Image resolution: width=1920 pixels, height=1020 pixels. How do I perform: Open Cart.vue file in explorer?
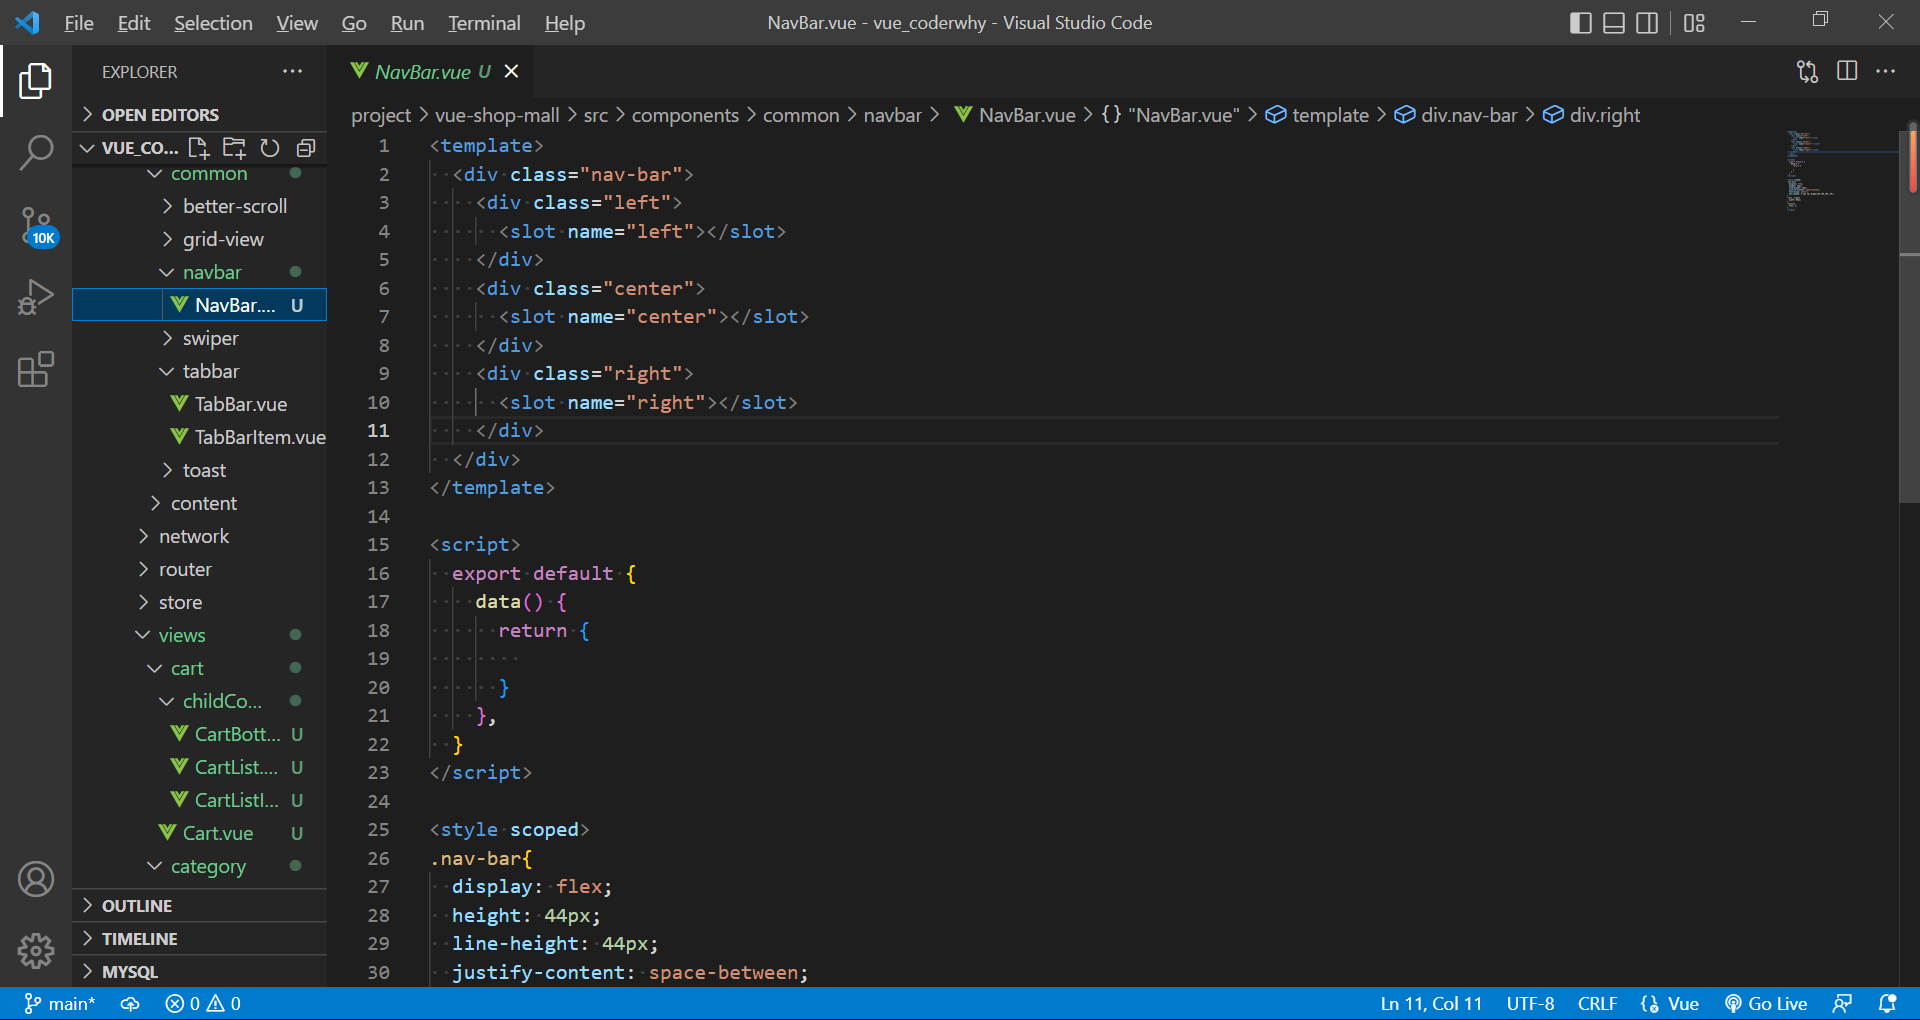click(x=200, y=833)
